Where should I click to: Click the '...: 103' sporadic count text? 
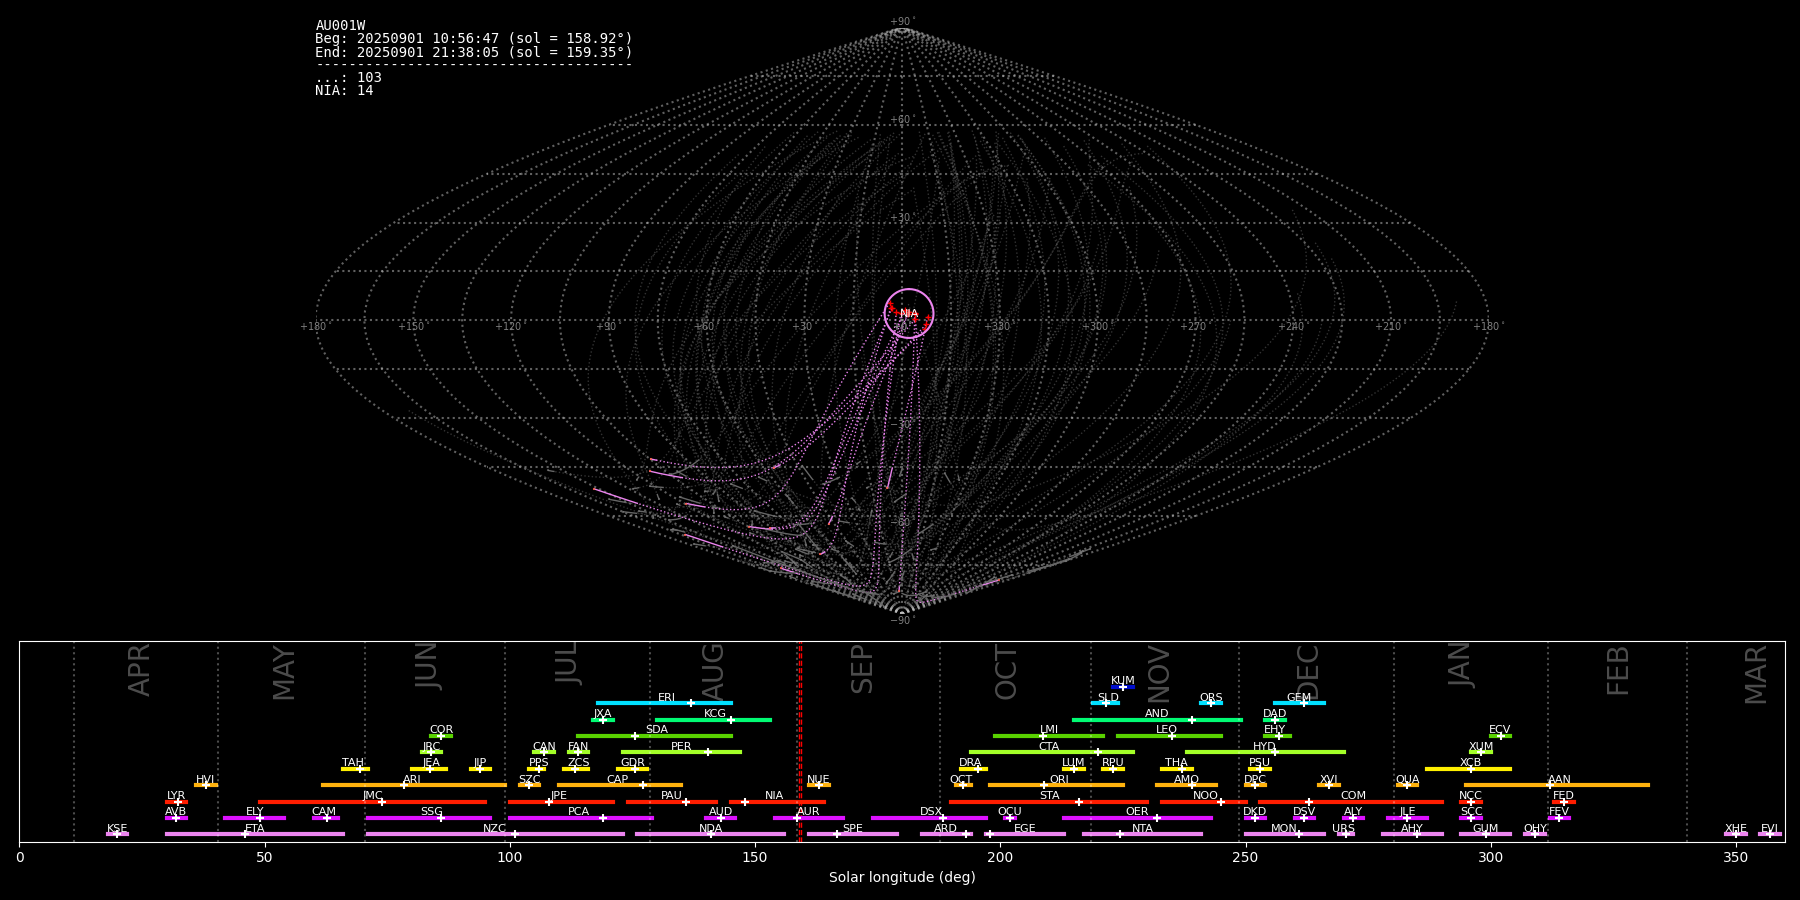point(348,78)
